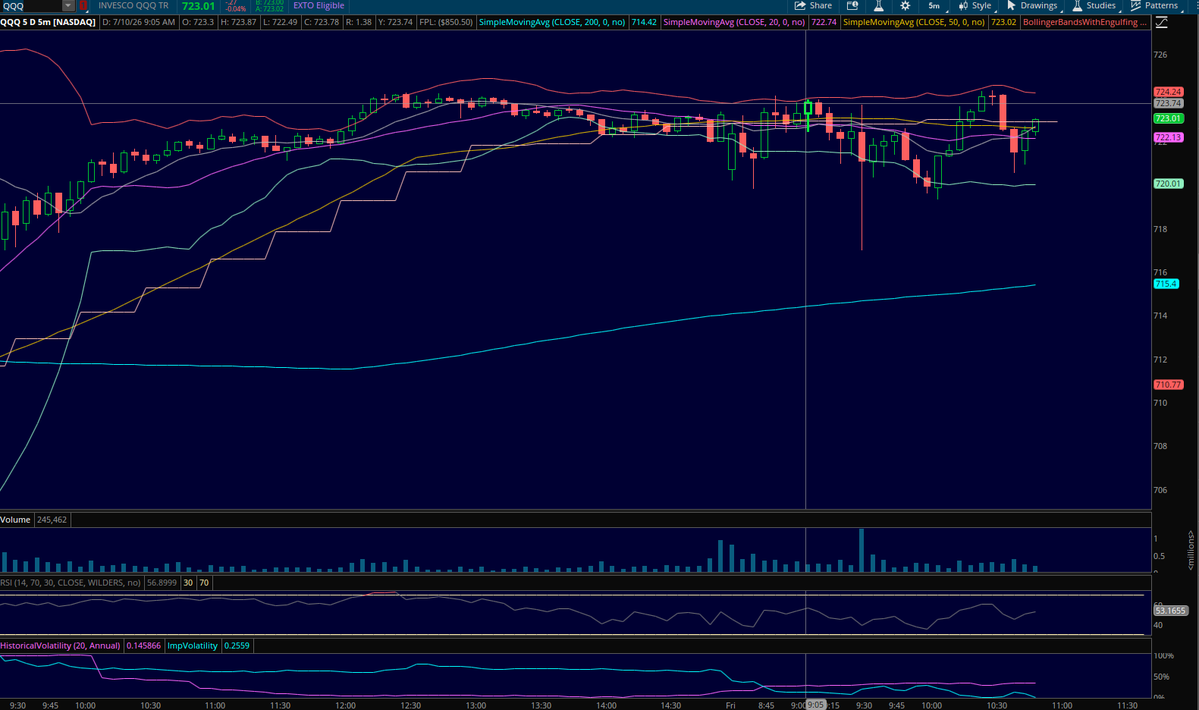Open the 5m timeframe selector

934,5
